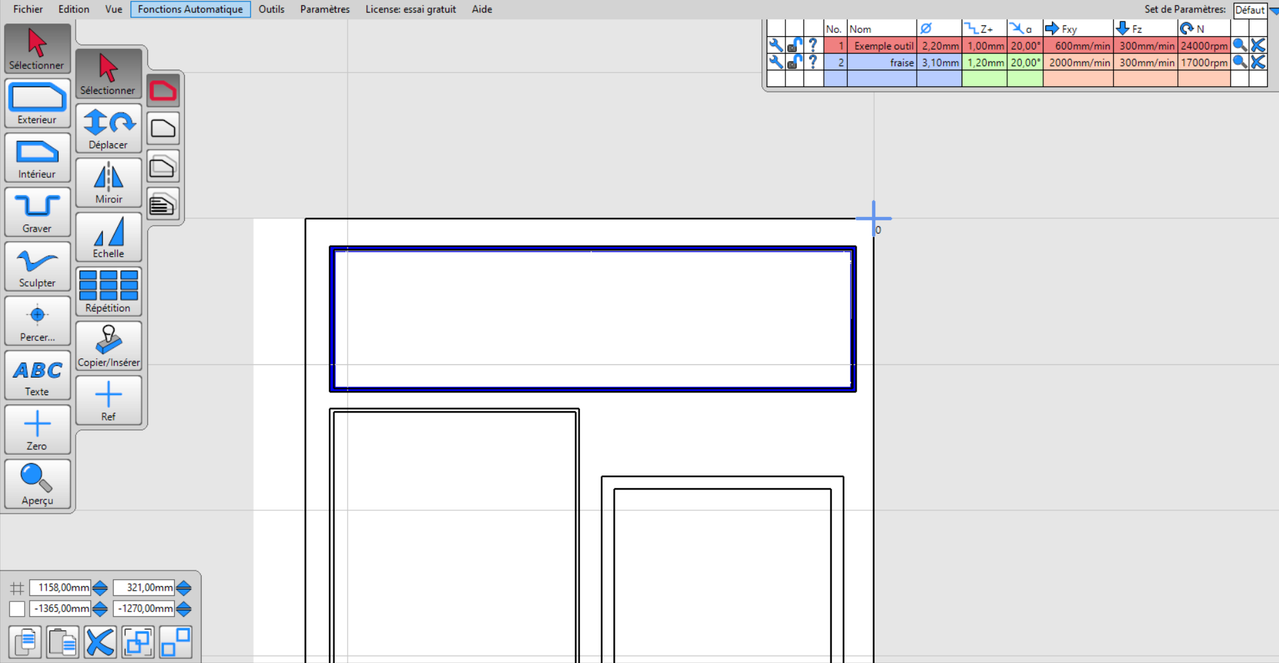Click the secondary Sélectionner tool in submenu
Viewport: 1279px width, 663px height.
(108, 74)
